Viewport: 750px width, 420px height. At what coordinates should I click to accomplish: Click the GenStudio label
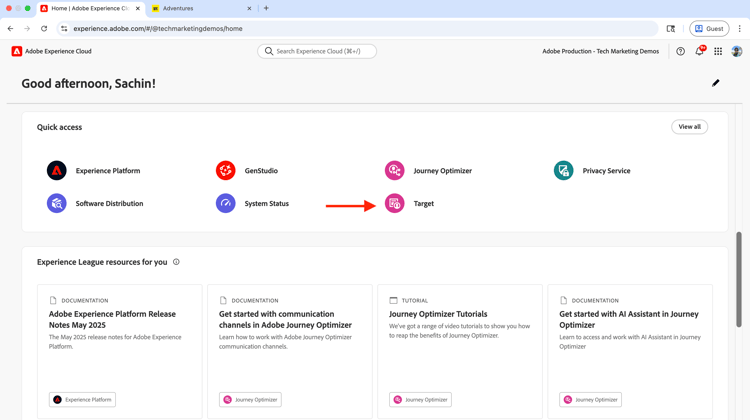[261, 171]
